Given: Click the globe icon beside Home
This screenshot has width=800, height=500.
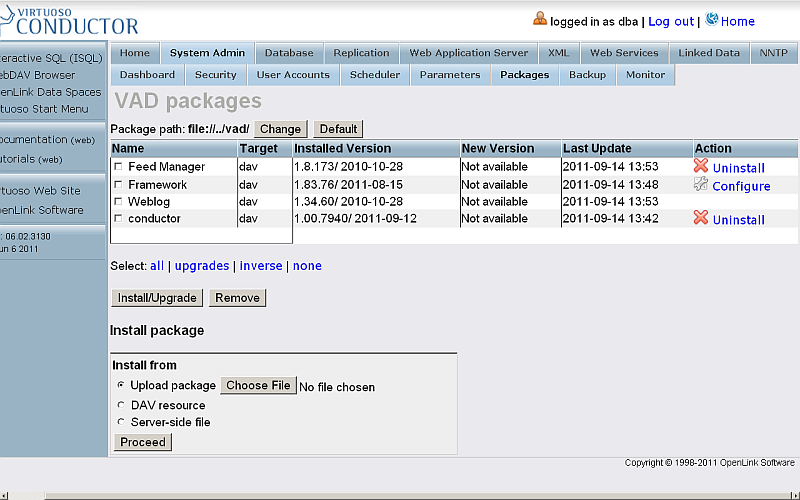Looking at the screenshot, I should (712, 19).
